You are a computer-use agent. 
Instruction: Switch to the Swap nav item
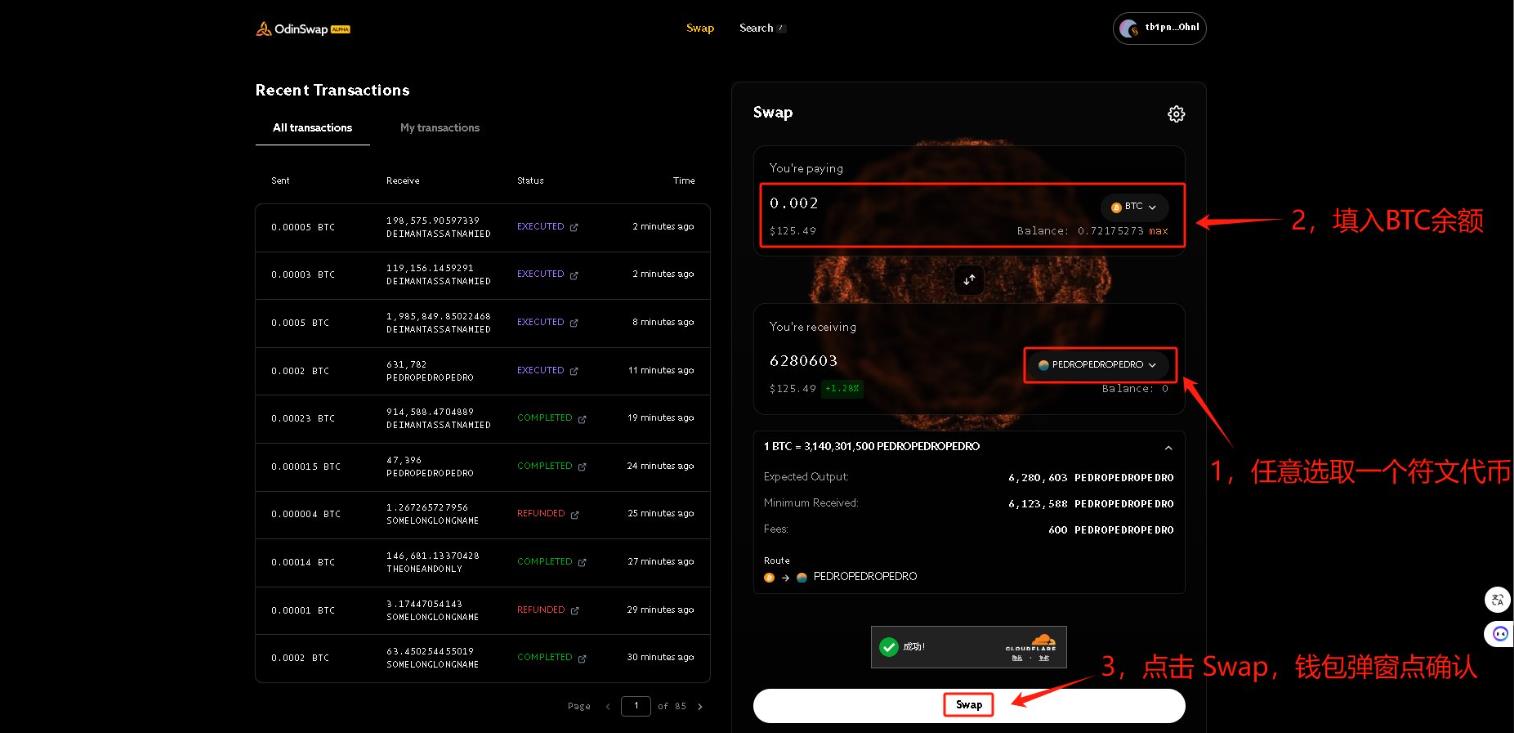(700, 28)
